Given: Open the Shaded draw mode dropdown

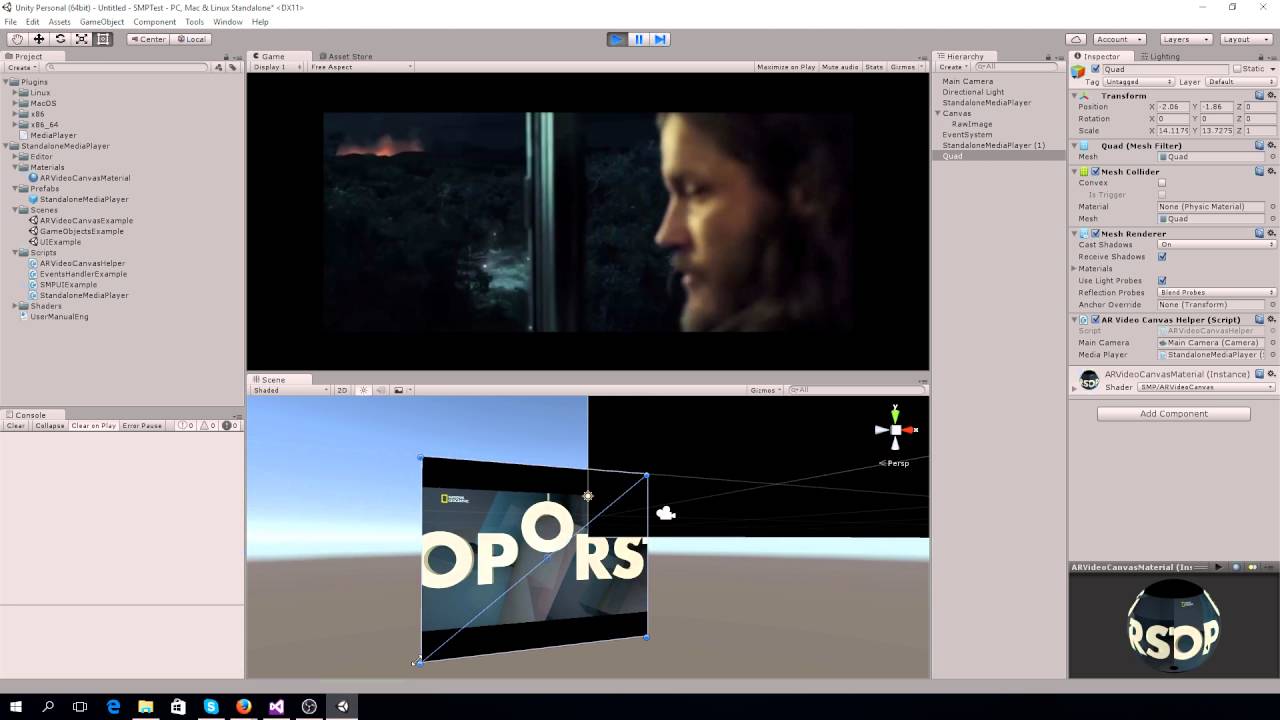Looking at the screenshot, I should click(x=290, y=390).
